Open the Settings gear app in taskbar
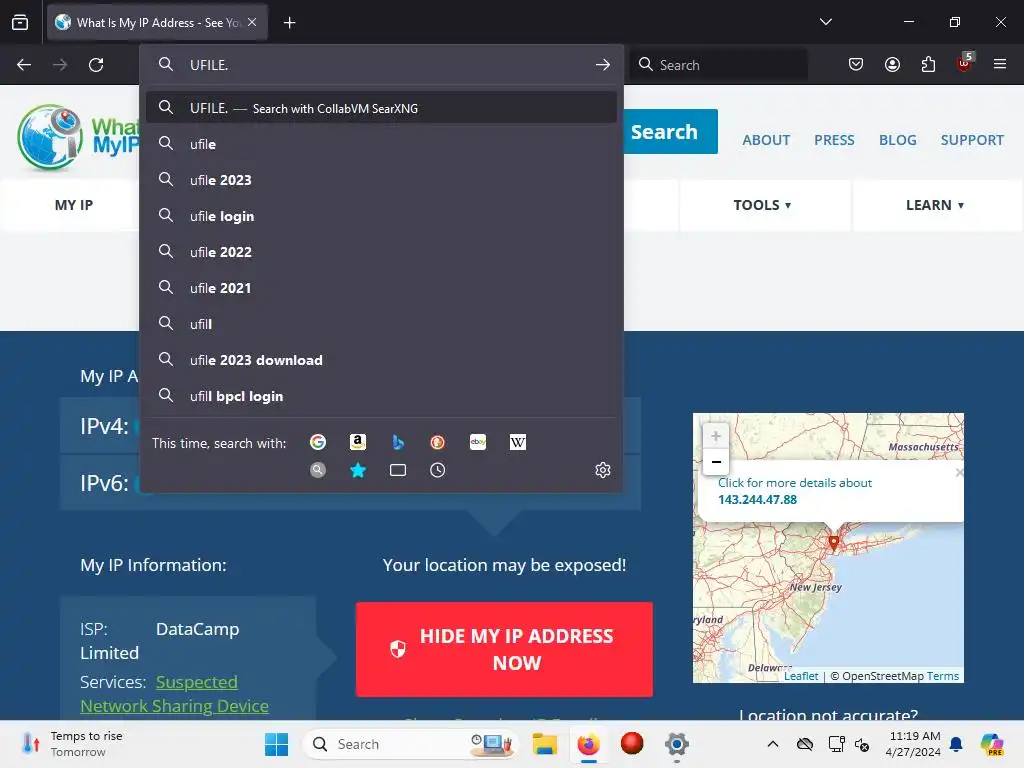Viewport: 1024px width, 768px height. pyautogui.click(x=677, y=744)
